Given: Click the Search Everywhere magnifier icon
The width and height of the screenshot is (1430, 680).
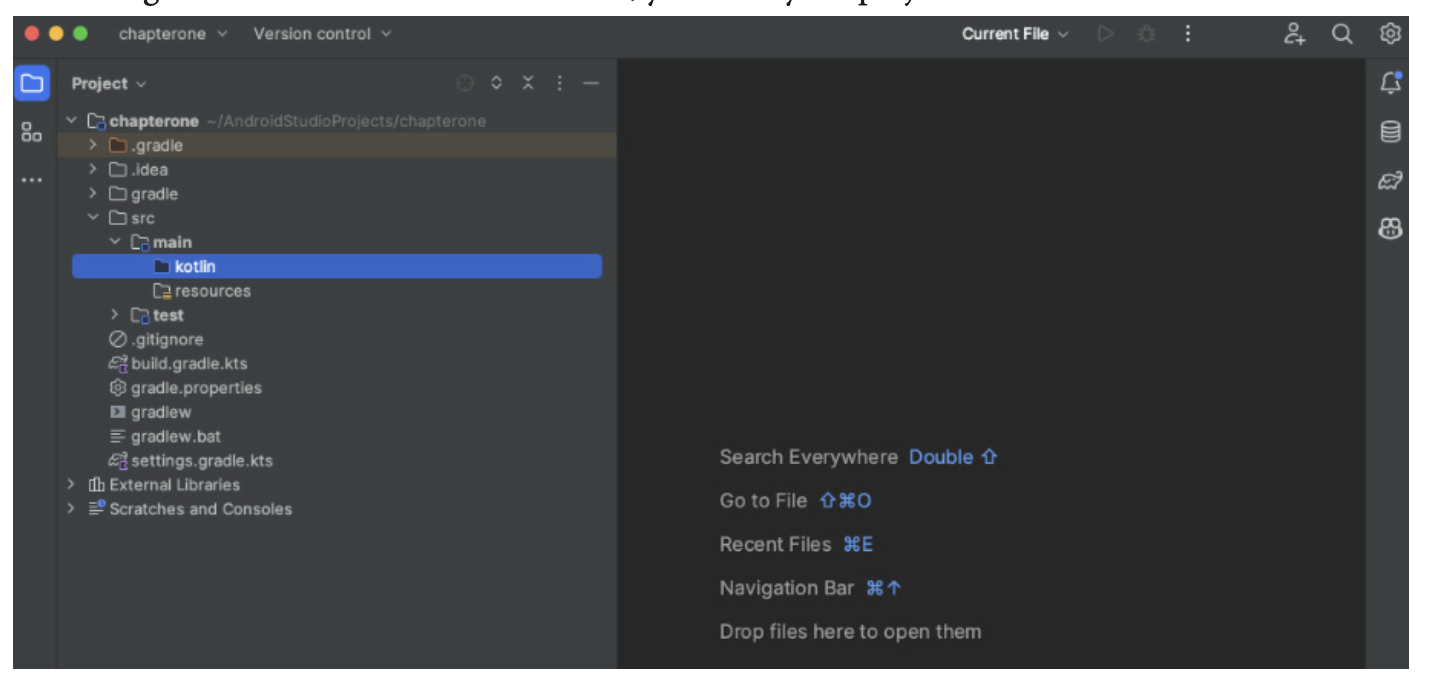Looking at the screenshot, I should [x=1342, y=34].
